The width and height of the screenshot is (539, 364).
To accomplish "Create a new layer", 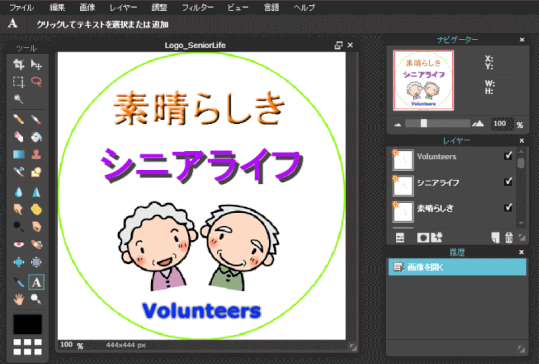I will coord(495,238).
